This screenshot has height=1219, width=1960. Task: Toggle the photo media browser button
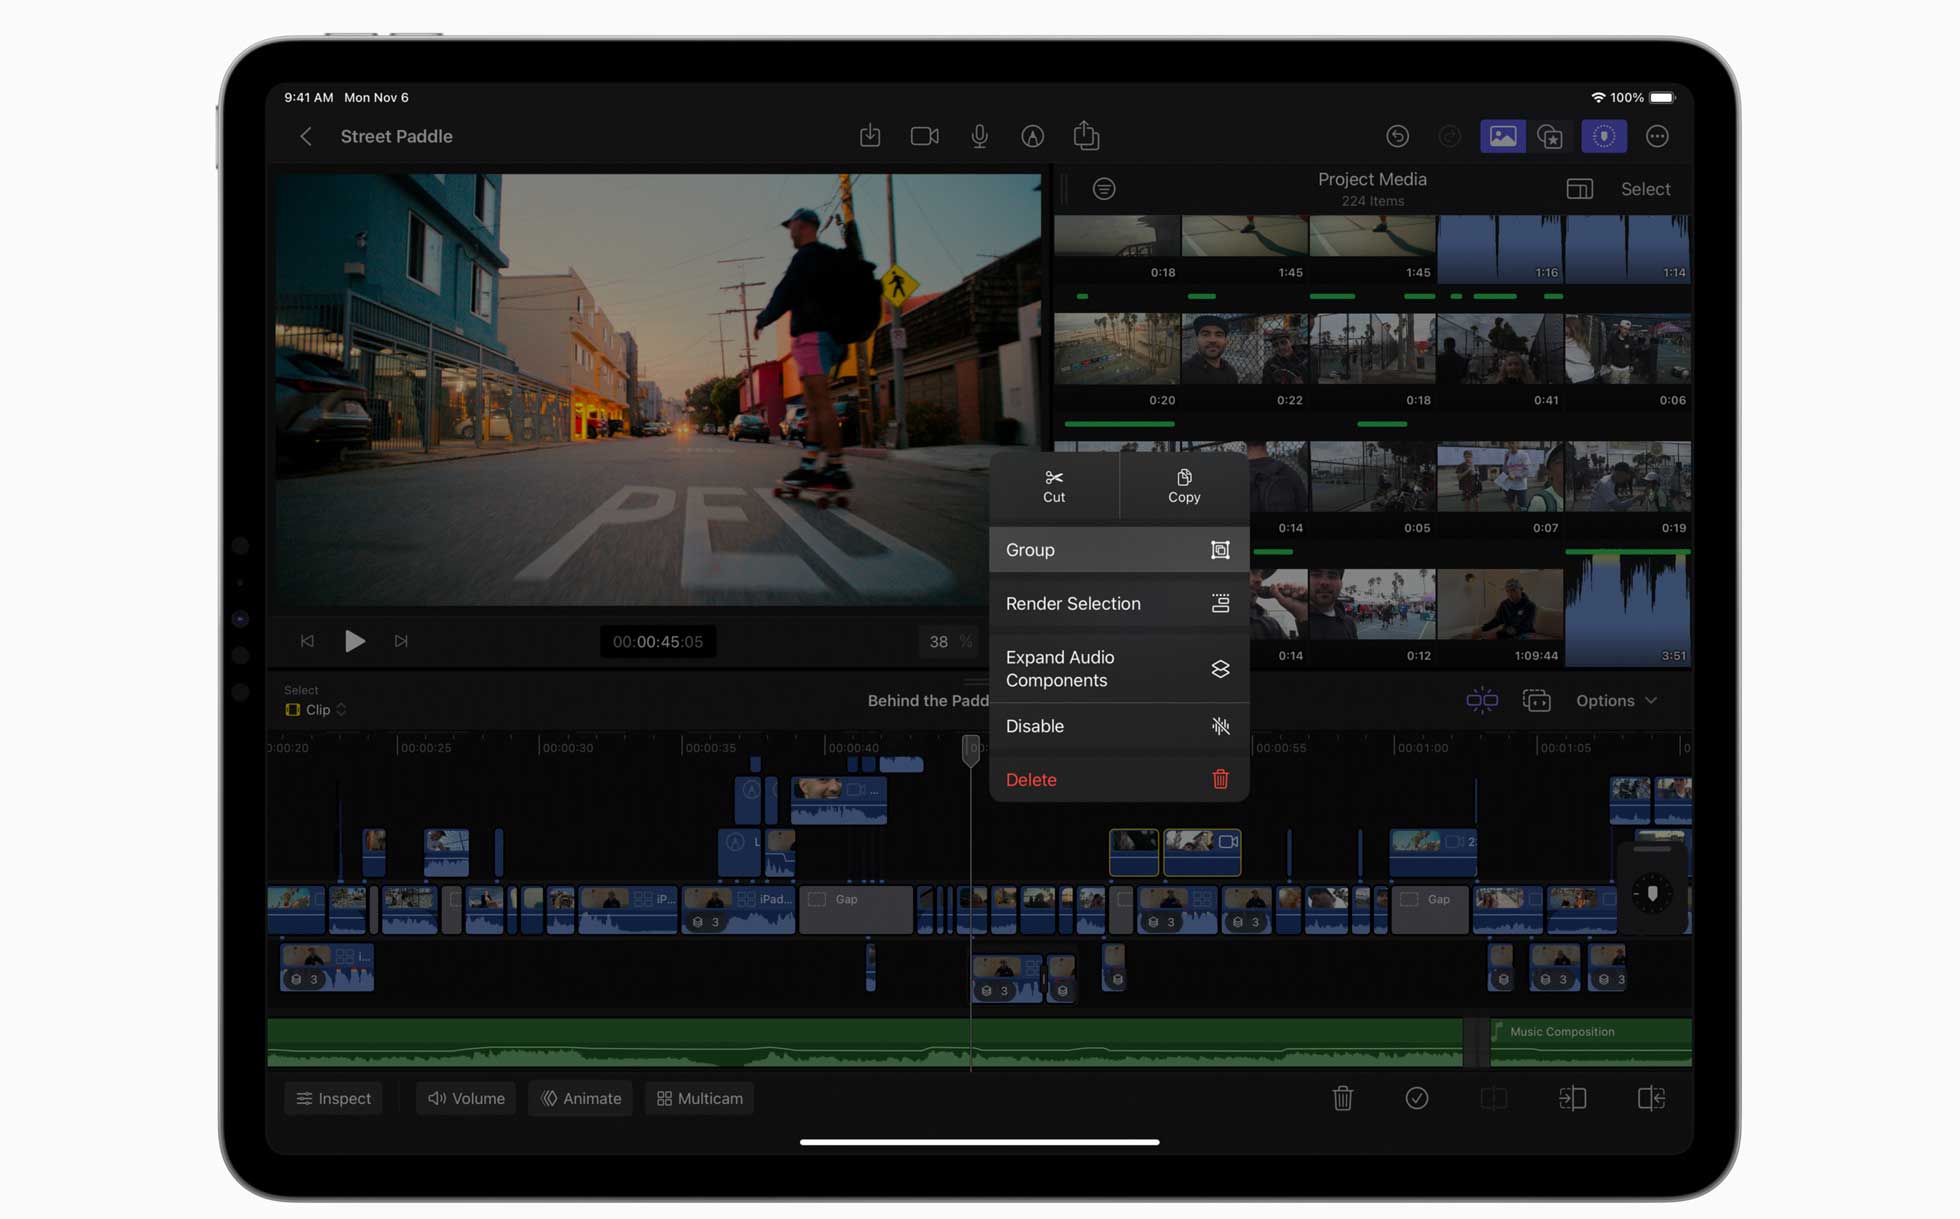pos(1502,136)
